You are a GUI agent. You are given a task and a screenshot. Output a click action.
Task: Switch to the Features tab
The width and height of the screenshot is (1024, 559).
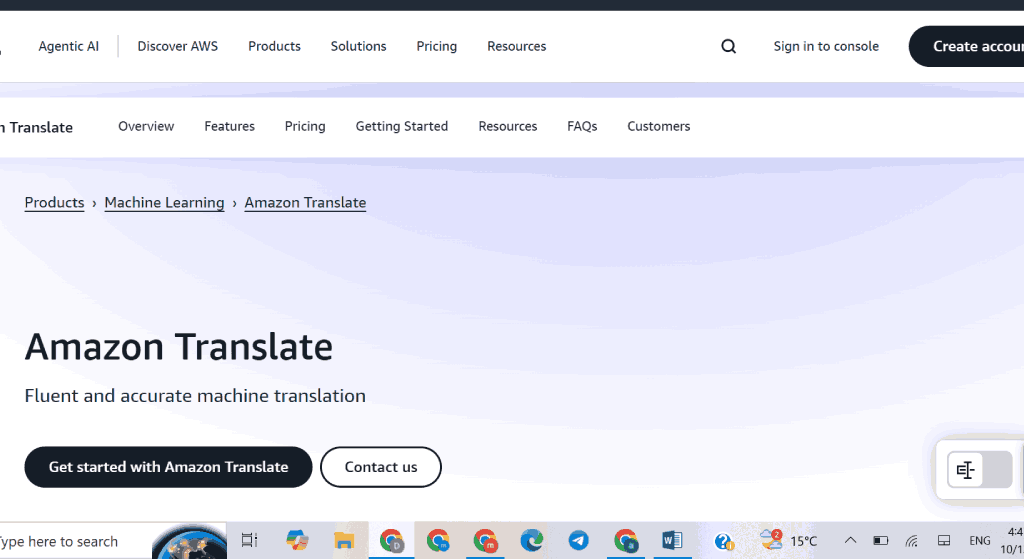(x=229, y=126)
